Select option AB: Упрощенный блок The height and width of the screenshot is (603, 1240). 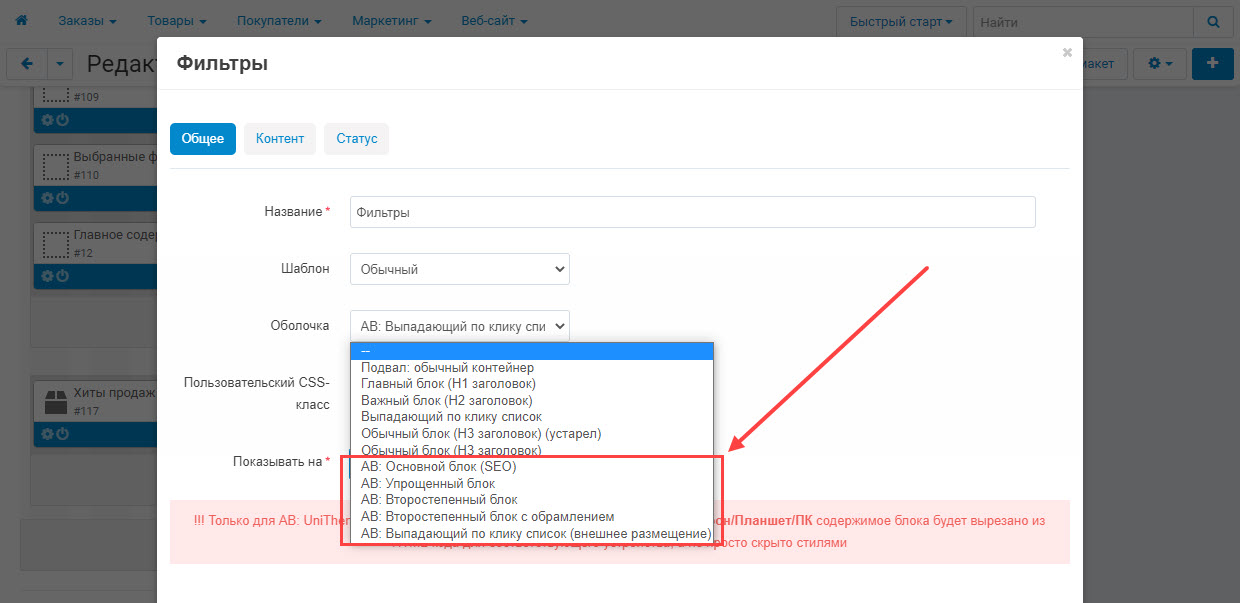click(x=428, y=483)
